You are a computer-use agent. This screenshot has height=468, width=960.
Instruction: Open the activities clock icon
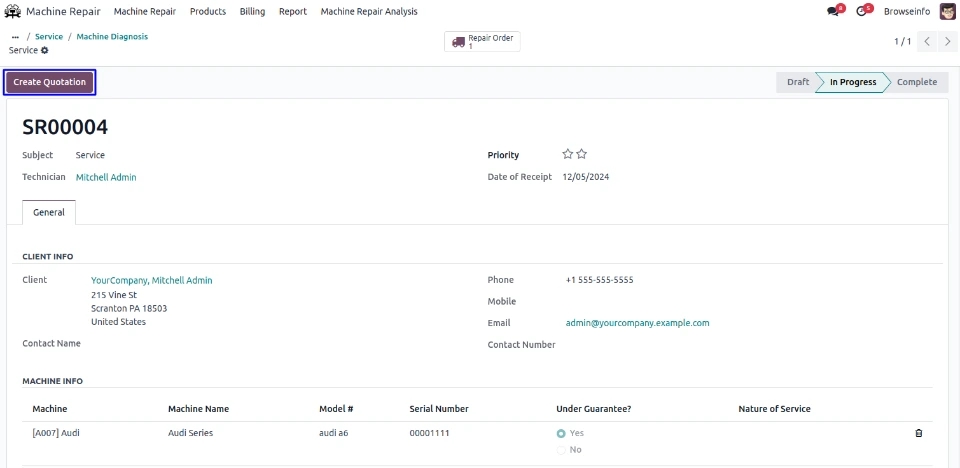tap(862, 12)
